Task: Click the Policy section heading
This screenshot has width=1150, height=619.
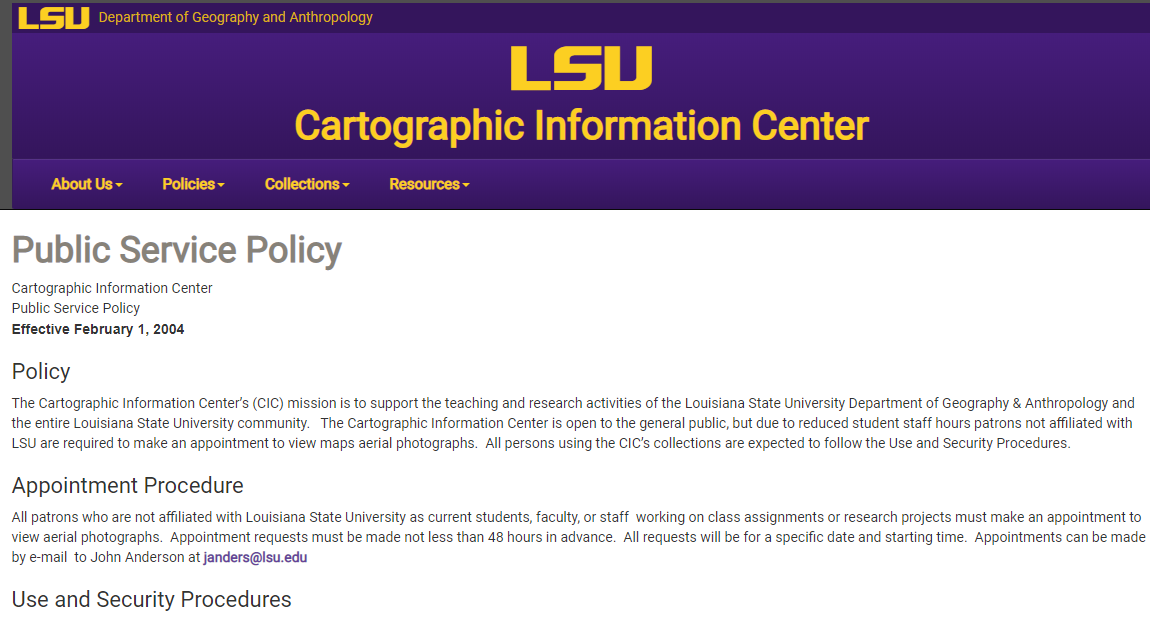Action: pos(41,371)
